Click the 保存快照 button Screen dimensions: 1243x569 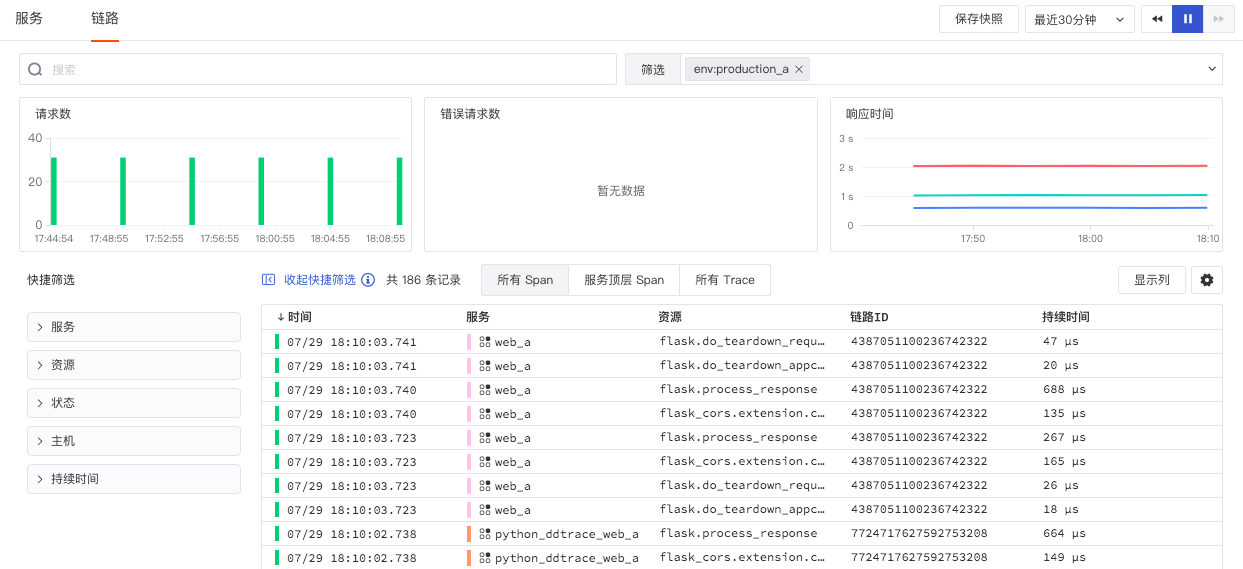(979, 19)
